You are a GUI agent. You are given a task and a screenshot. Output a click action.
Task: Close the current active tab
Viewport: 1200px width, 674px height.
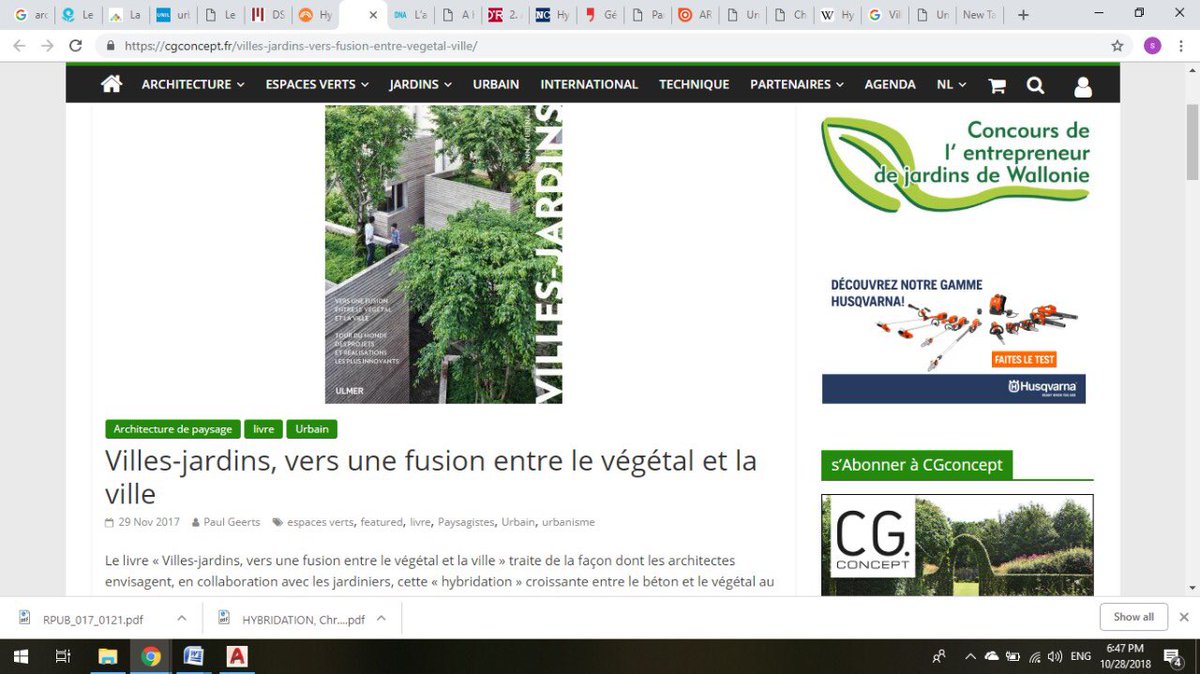click(x=373, y=15)
